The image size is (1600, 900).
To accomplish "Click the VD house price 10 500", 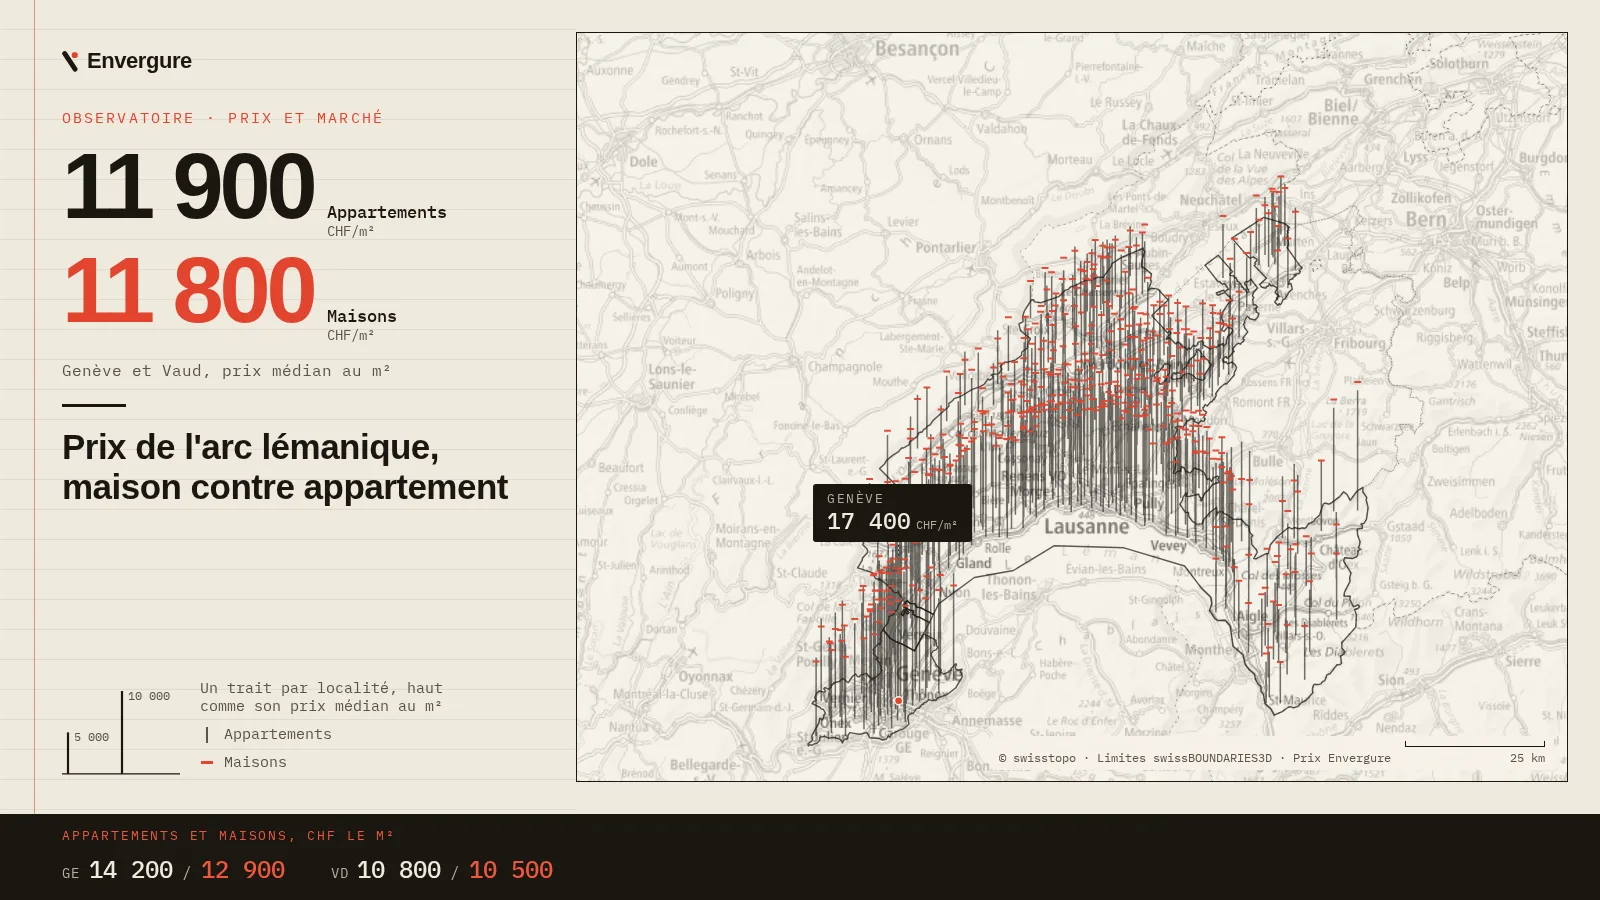I will [511, 870].
